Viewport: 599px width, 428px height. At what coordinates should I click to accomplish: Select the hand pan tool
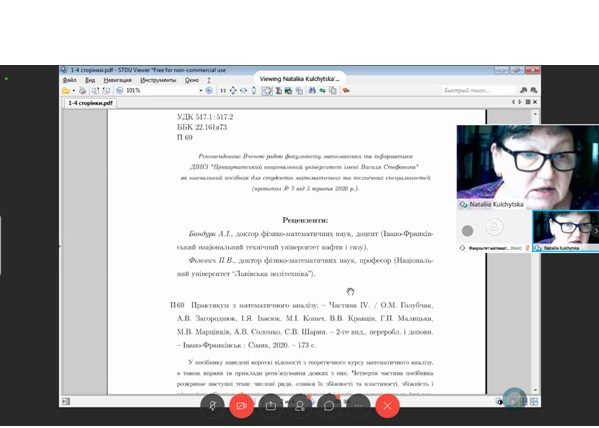click(267, 91)
